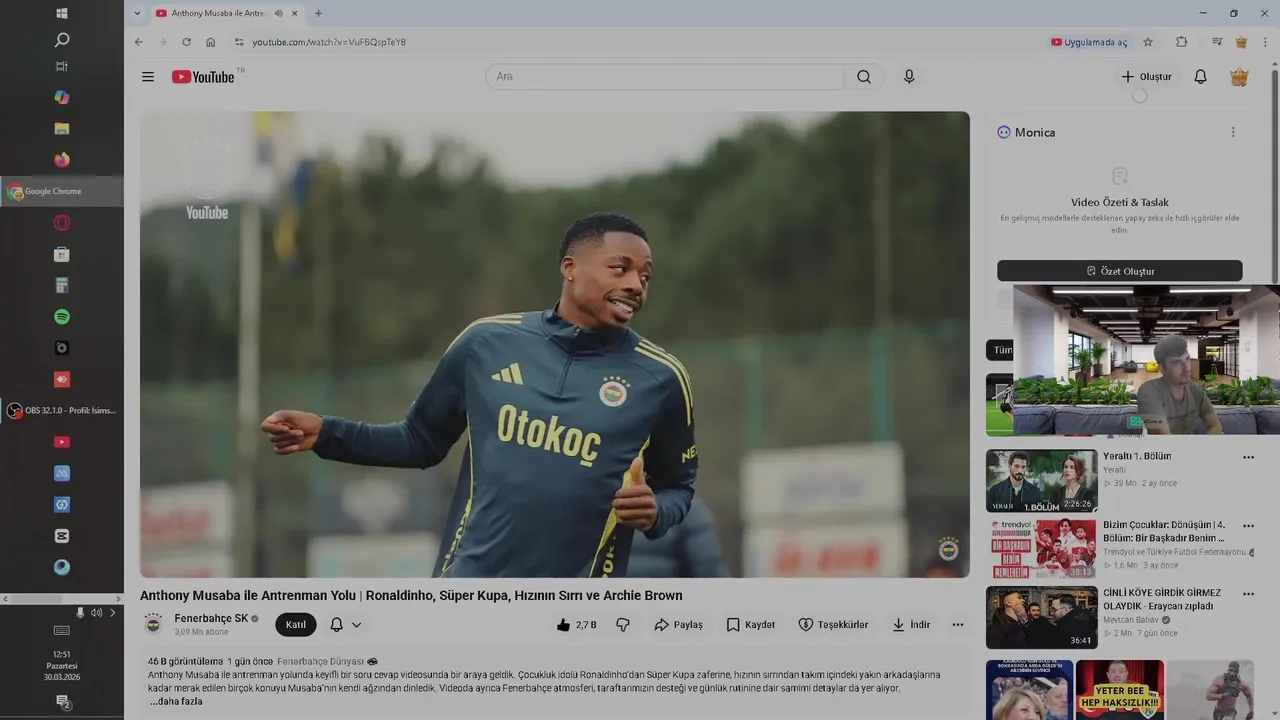The image size is (1280, 720).
Task: Dislike the Anthony Musaba video
Action: tap(623, 625)
